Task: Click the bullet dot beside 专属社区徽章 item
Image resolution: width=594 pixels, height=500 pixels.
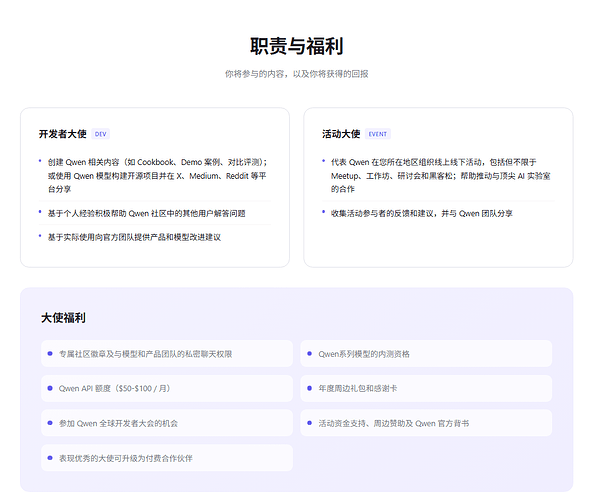Action: pyautogui.click(x=50, y=353)
